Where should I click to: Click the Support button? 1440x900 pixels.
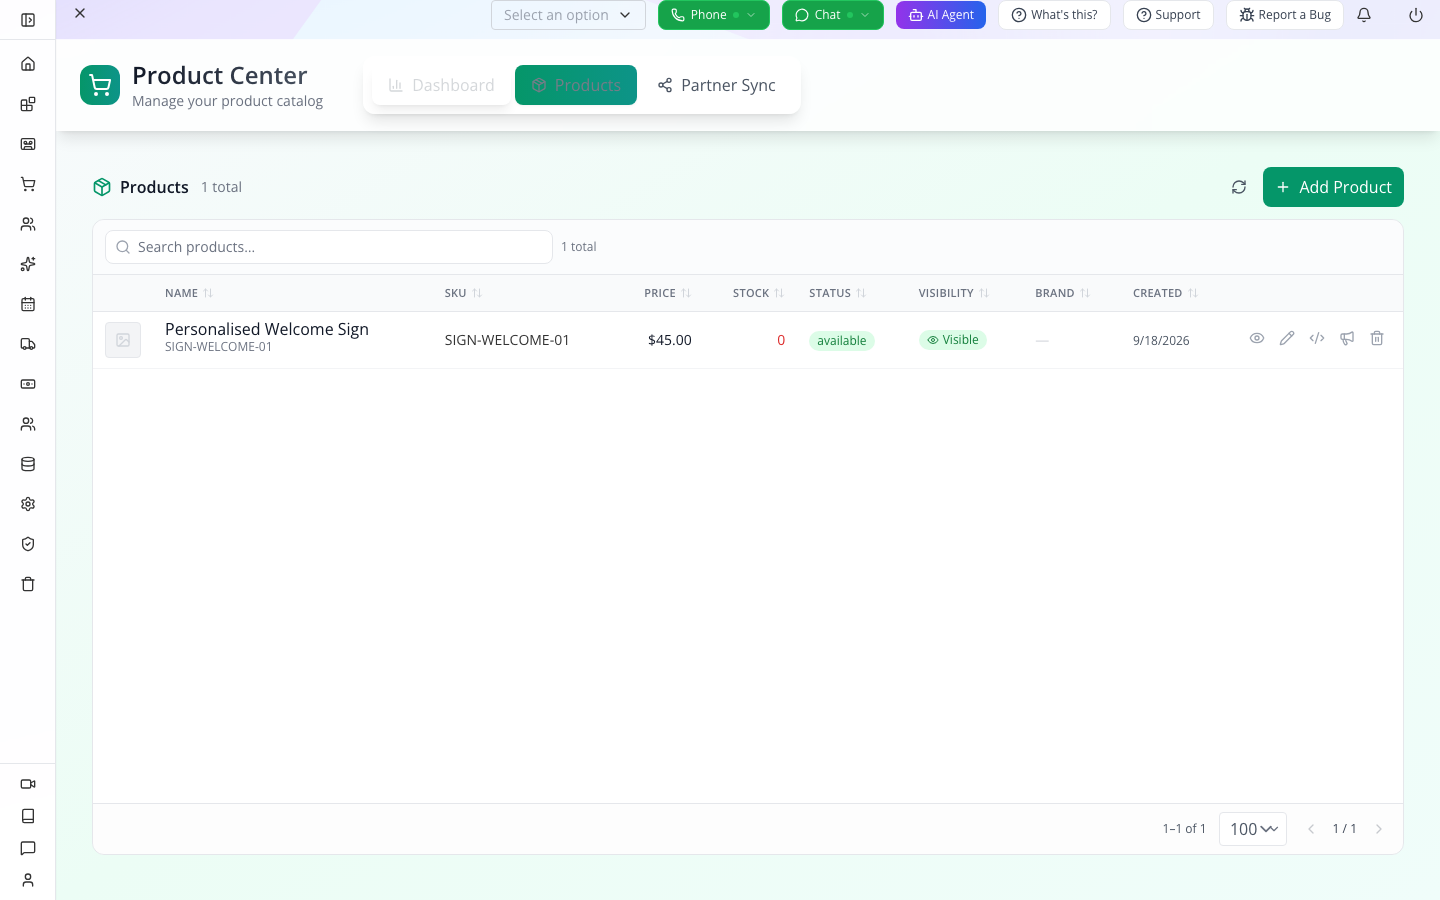pos(1168,15)
